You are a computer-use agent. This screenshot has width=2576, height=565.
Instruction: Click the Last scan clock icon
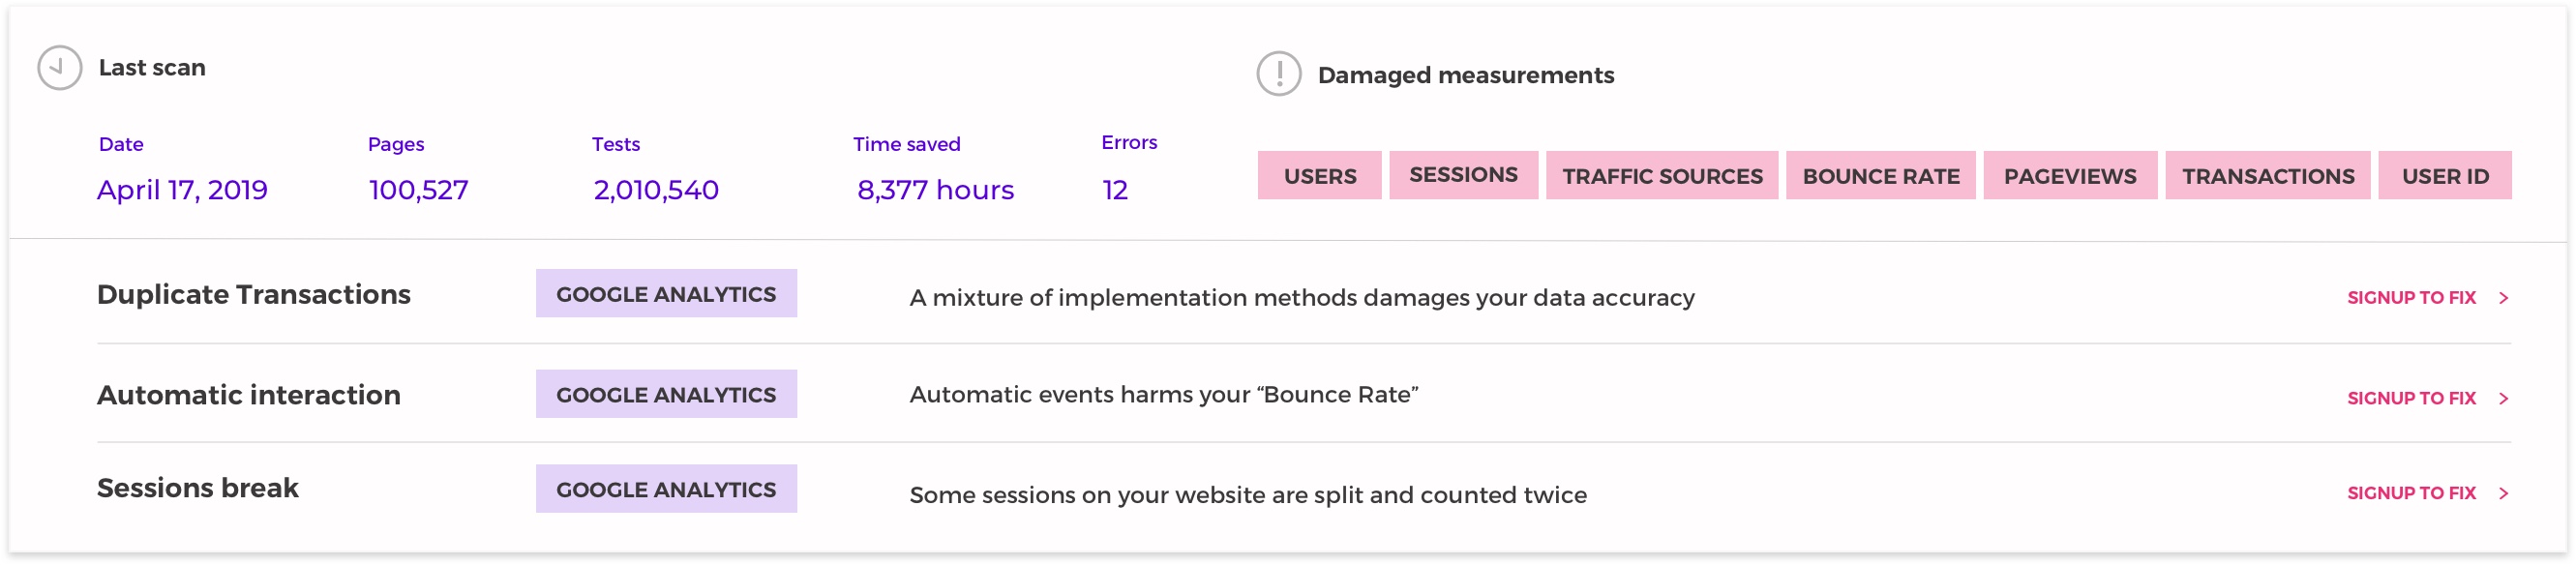(59, 68)
